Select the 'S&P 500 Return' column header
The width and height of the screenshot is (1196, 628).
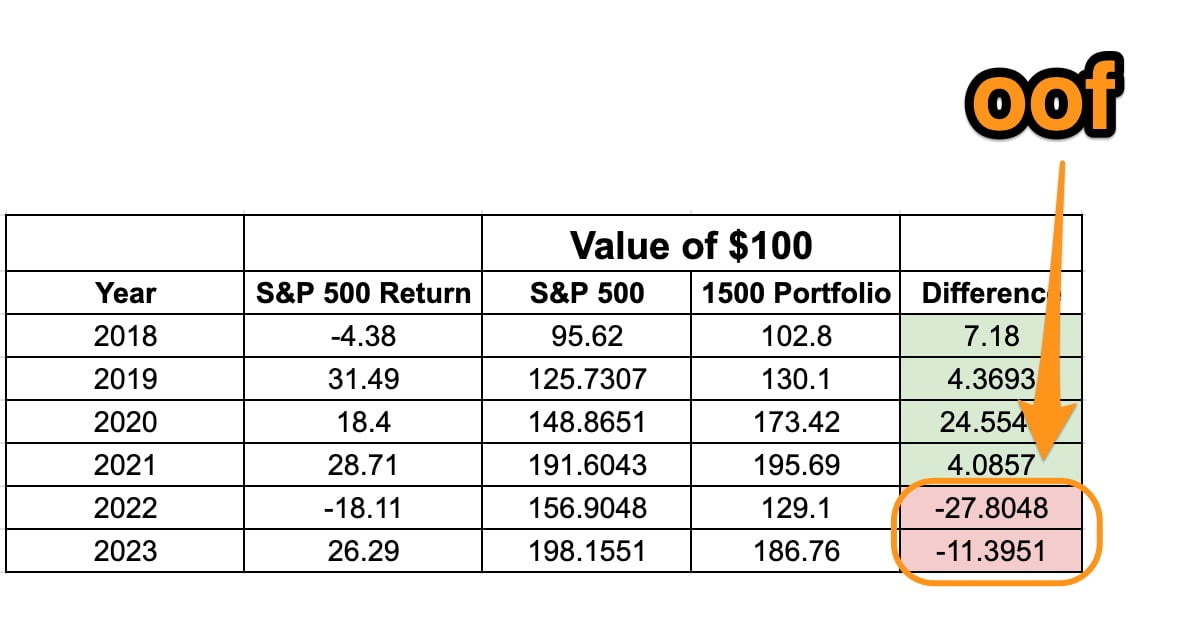(x=362, y=293)
